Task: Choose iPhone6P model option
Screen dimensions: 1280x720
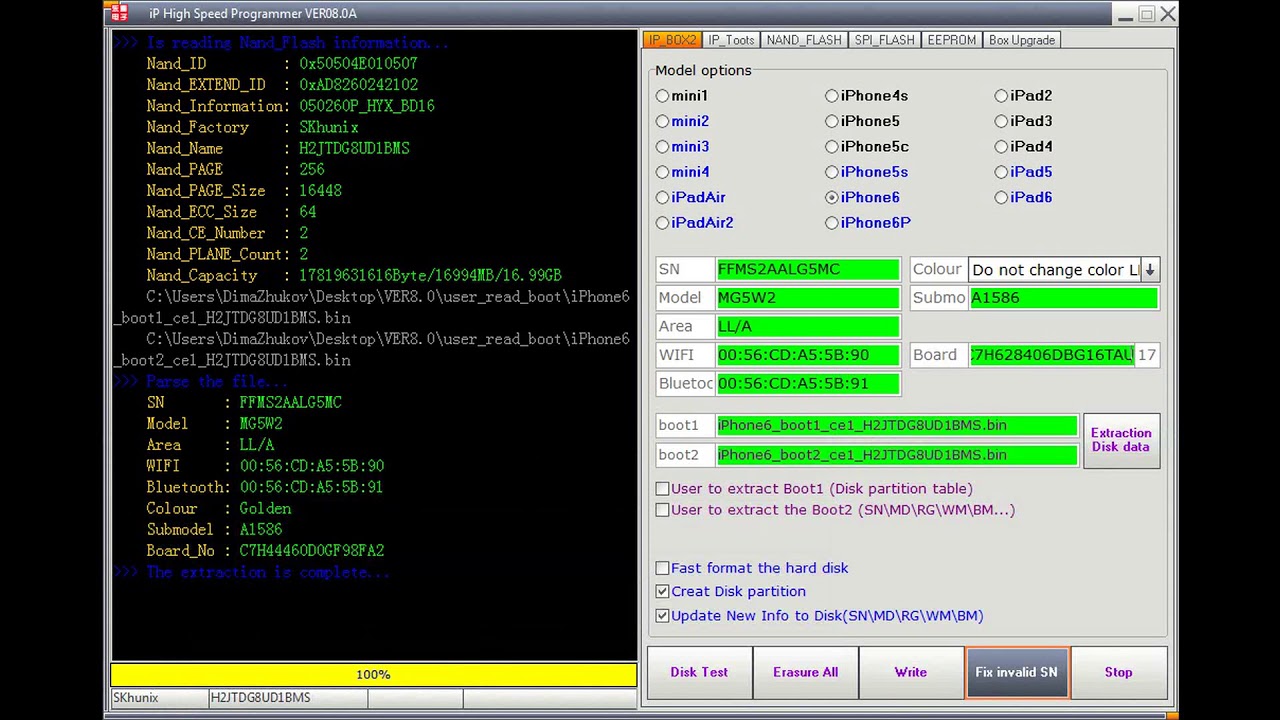Action: coord(832,223)
